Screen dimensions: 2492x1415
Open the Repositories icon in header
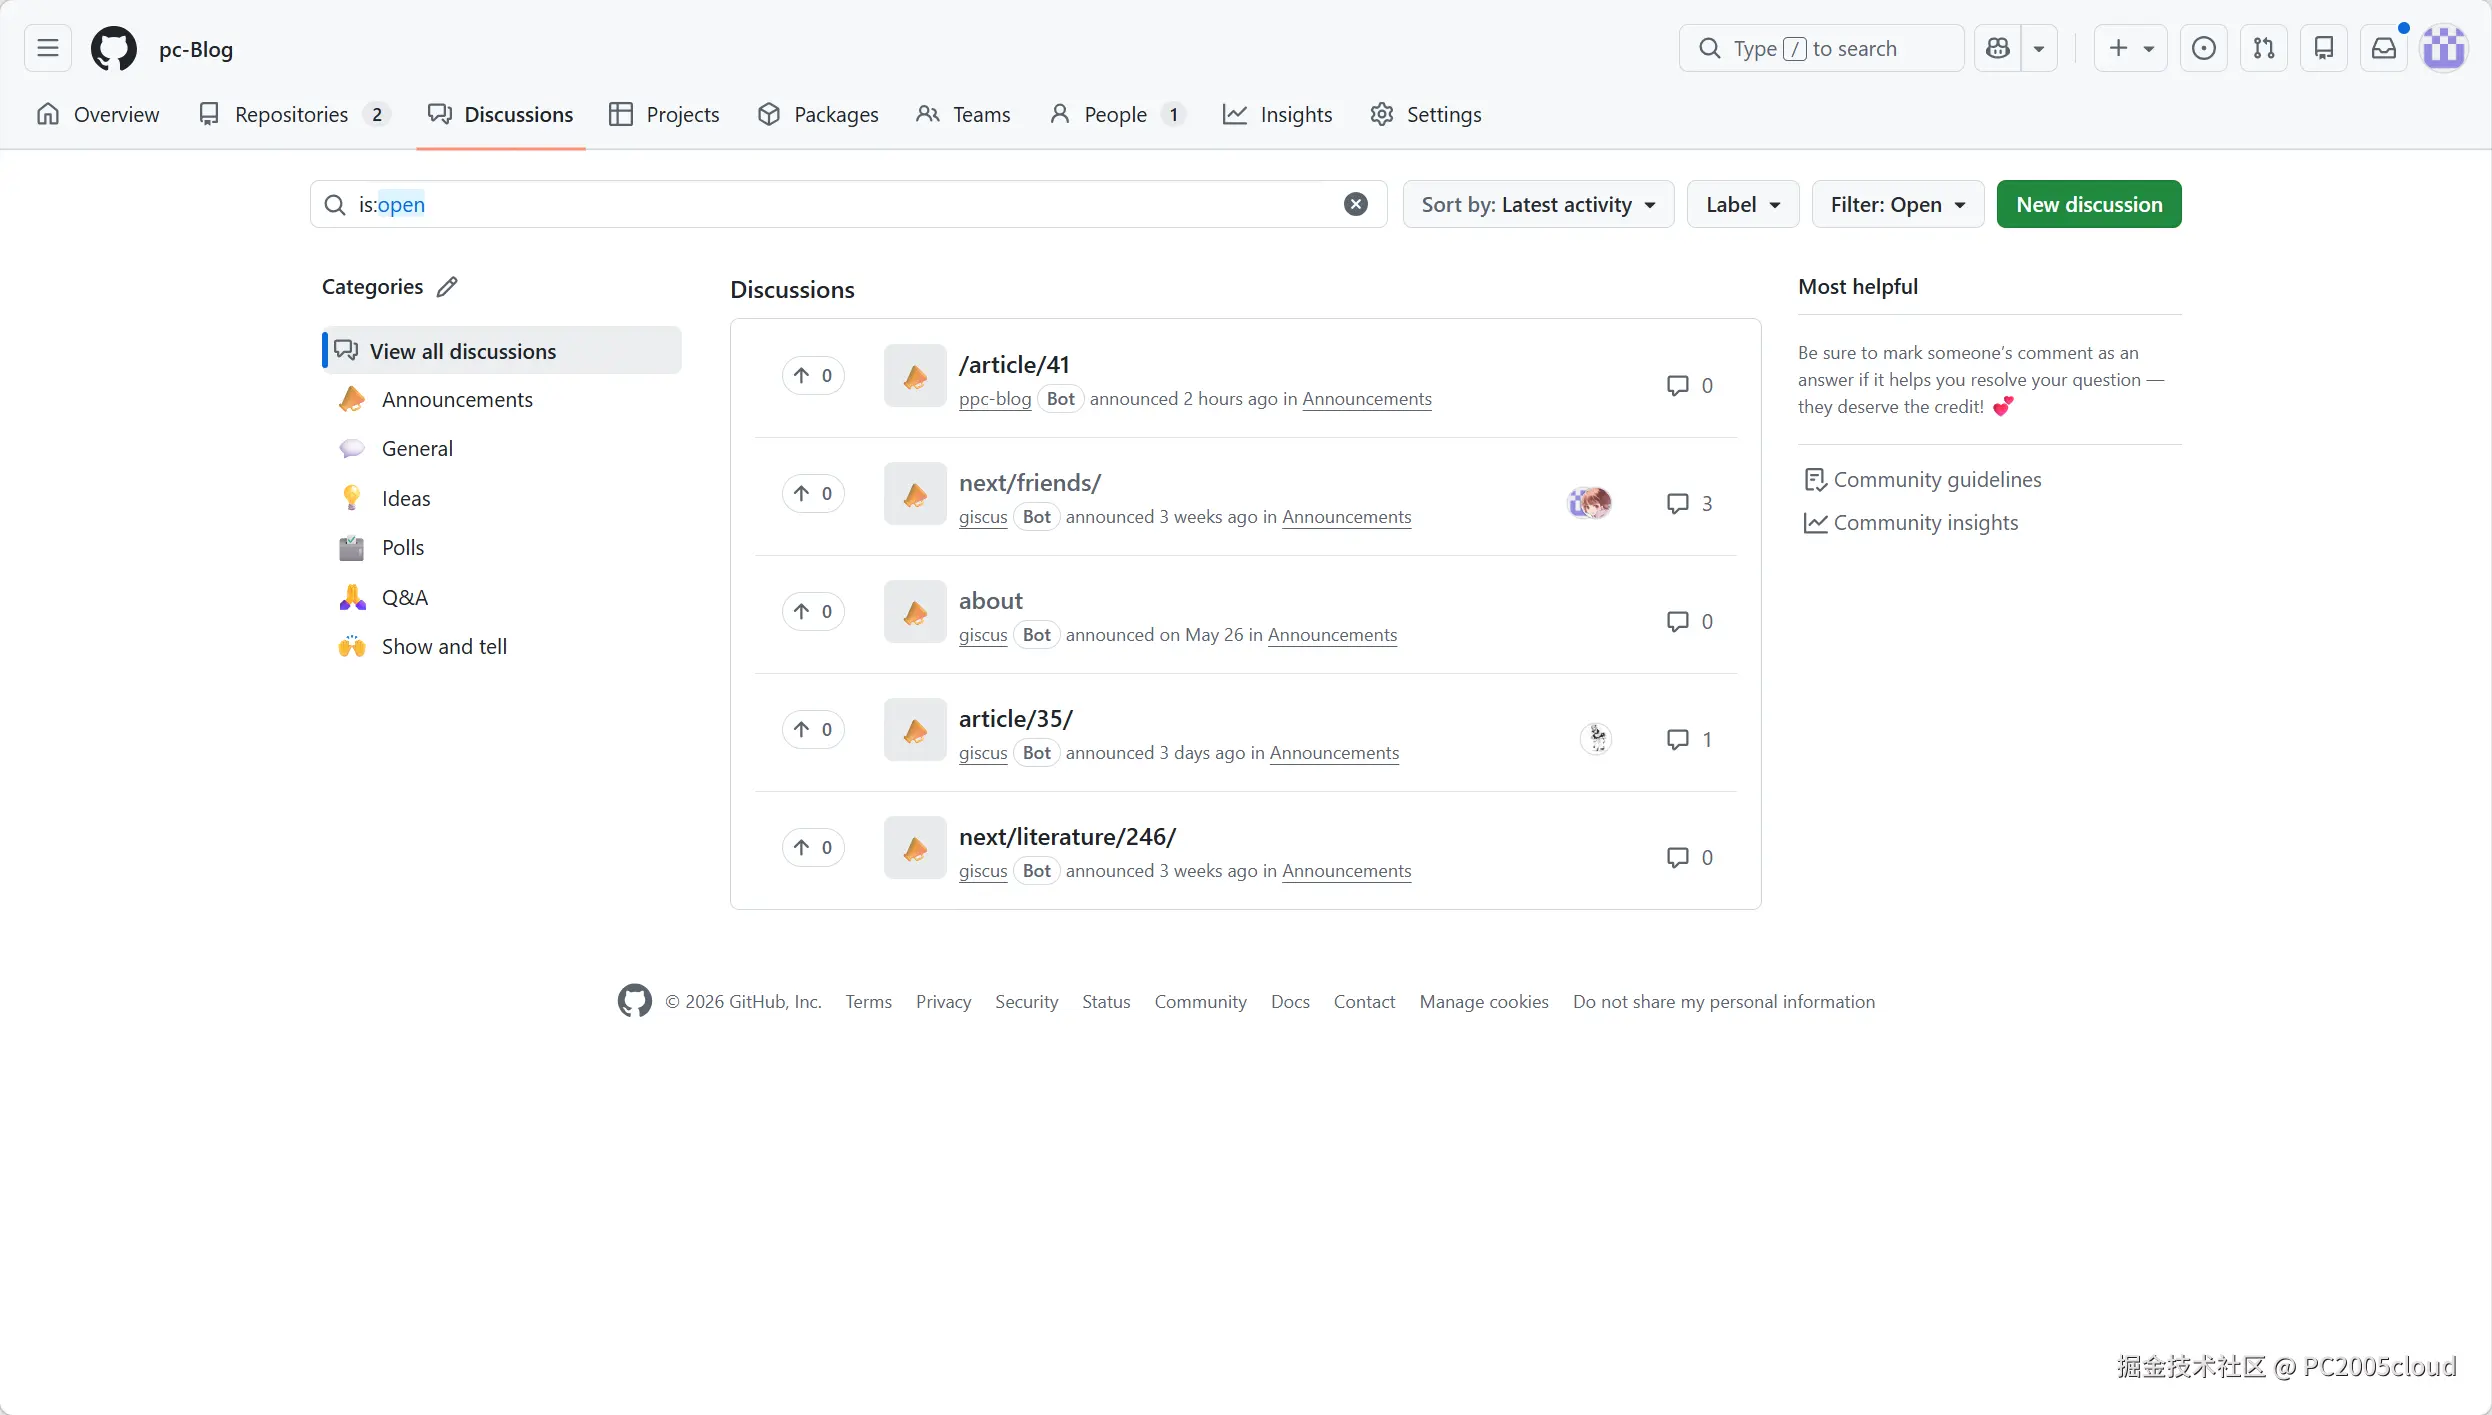[2324, 48]
